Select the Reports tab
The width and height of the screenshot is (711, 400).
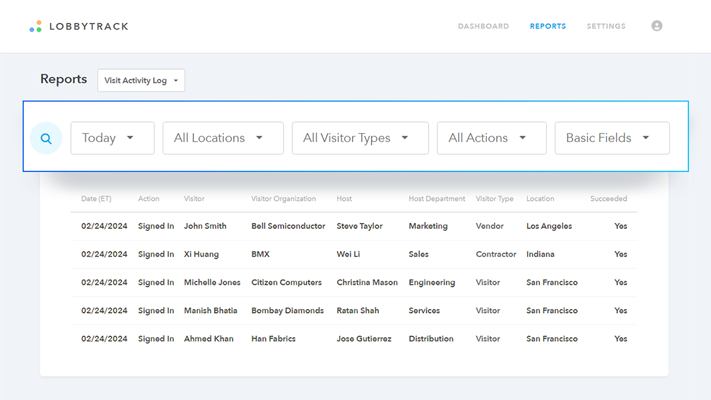pyautogui.click(x=548, y=26)
